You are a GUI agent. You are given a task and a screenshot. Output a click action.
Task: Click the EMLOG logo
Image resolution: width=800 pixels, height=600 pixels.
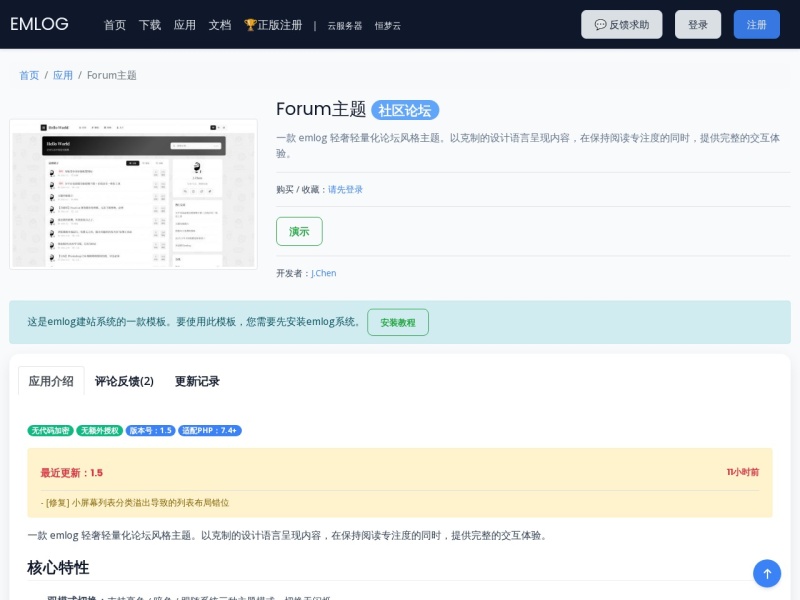39,24
